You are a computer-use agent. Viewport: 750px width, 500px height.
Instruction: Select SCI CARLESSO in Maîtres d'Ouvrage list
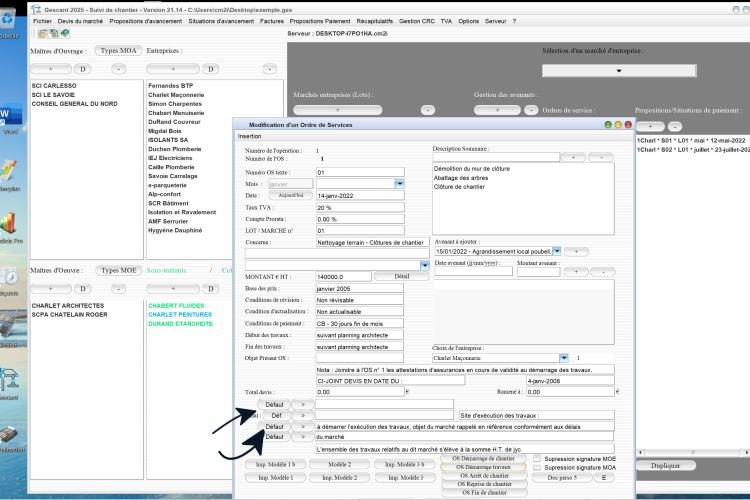(x=54, y=86)
